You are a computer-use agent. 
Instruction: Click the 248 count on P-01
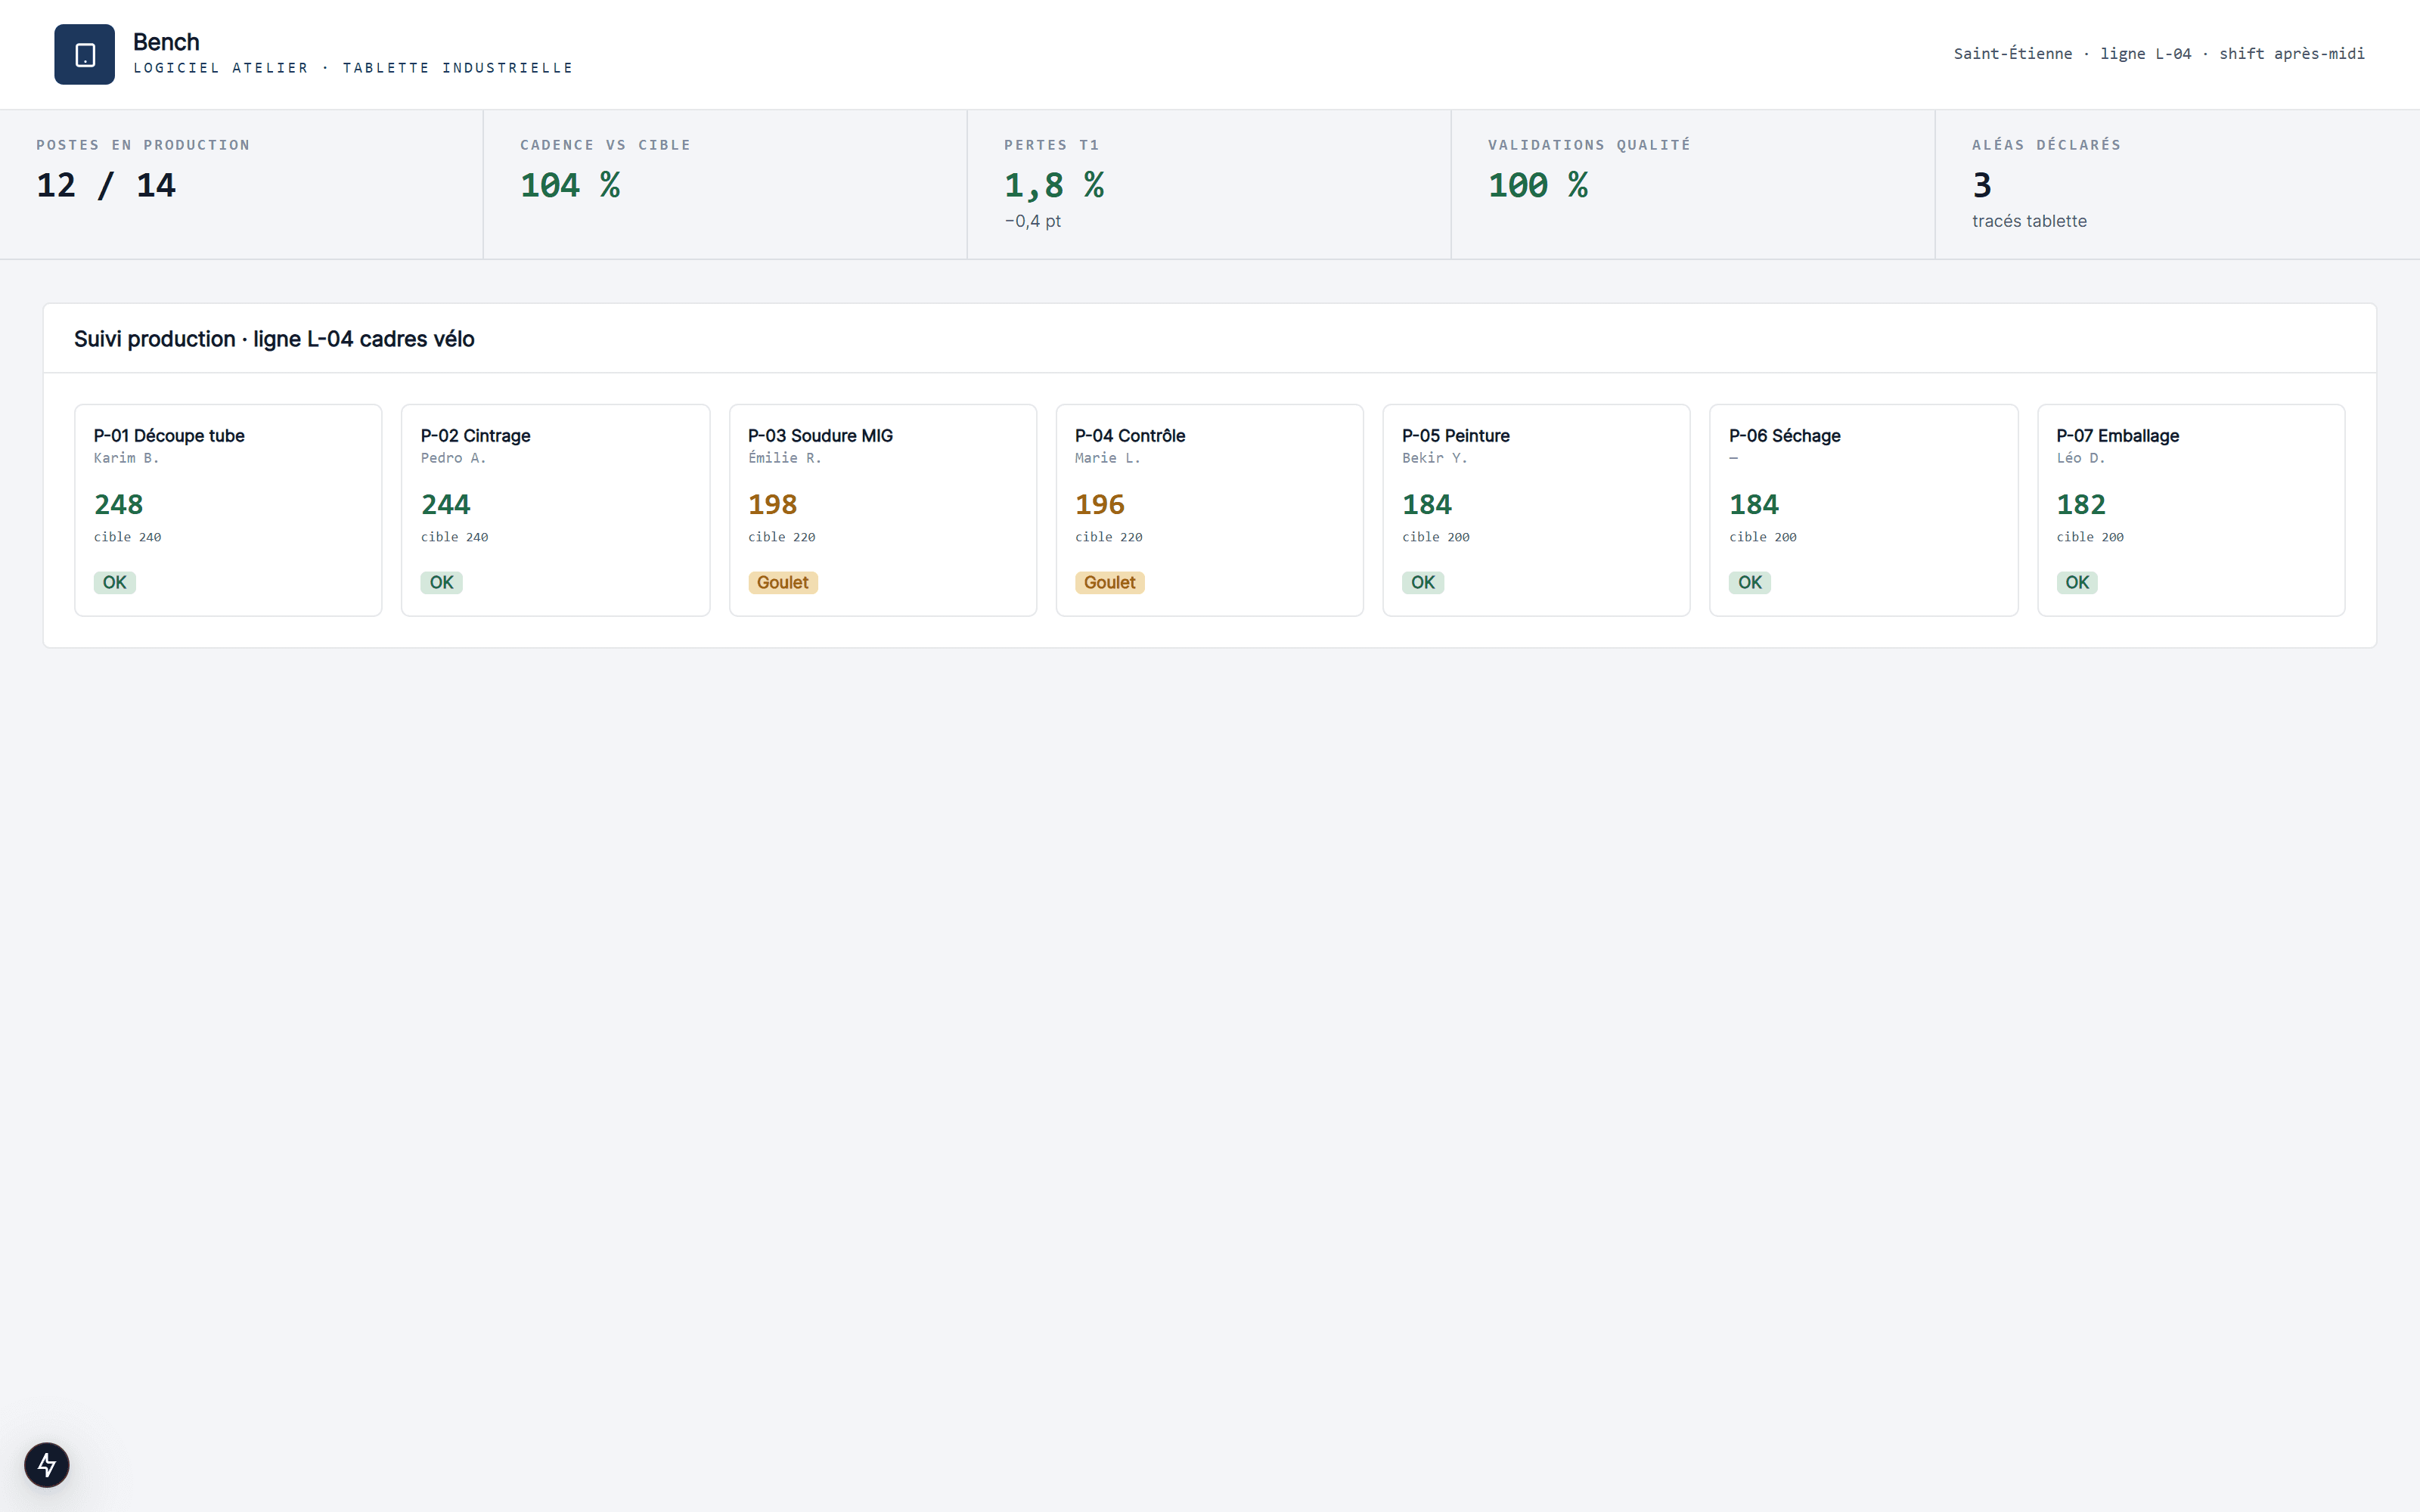118,504
